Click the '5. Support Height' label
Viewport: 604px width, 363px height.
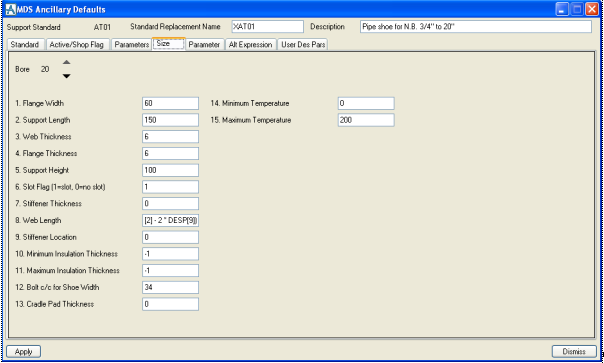click(x=42, y=170)
